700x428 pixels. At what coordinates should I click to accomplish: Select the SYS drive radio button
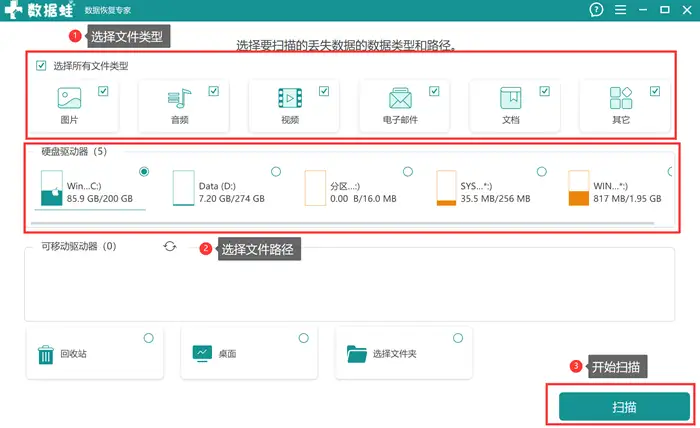tap(542, 171)
